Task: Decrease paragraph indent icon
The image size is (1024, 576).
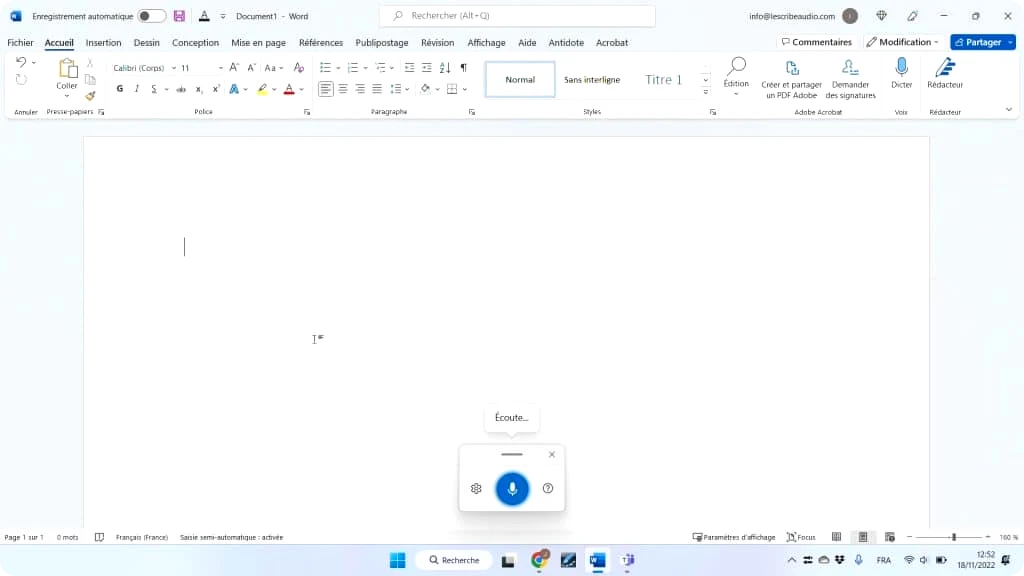Action: click(409, 67)
